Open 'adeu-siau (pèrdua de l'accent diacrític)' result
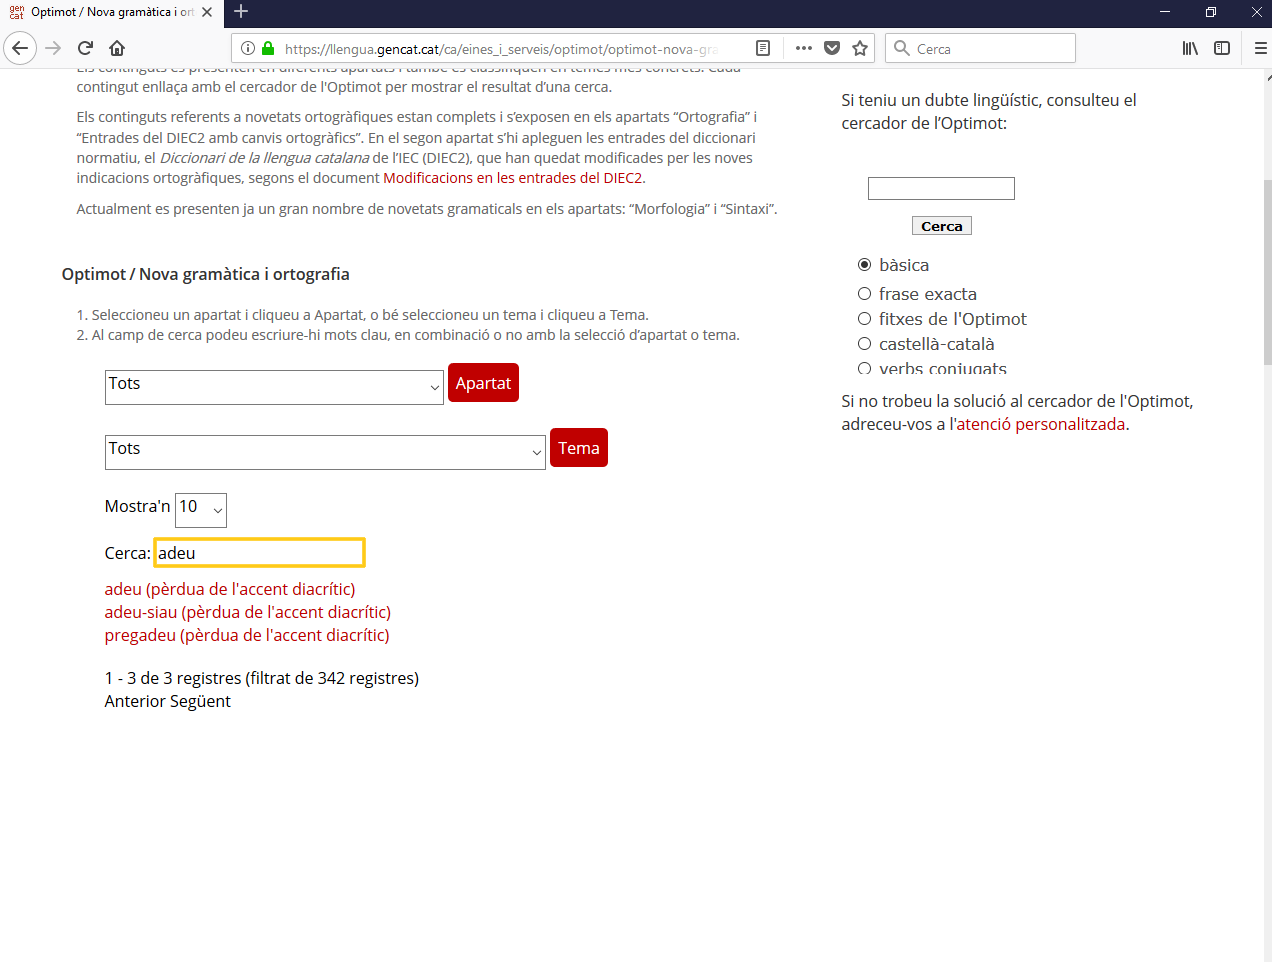Screen dimensions: 1272x962 pos(247,612)
